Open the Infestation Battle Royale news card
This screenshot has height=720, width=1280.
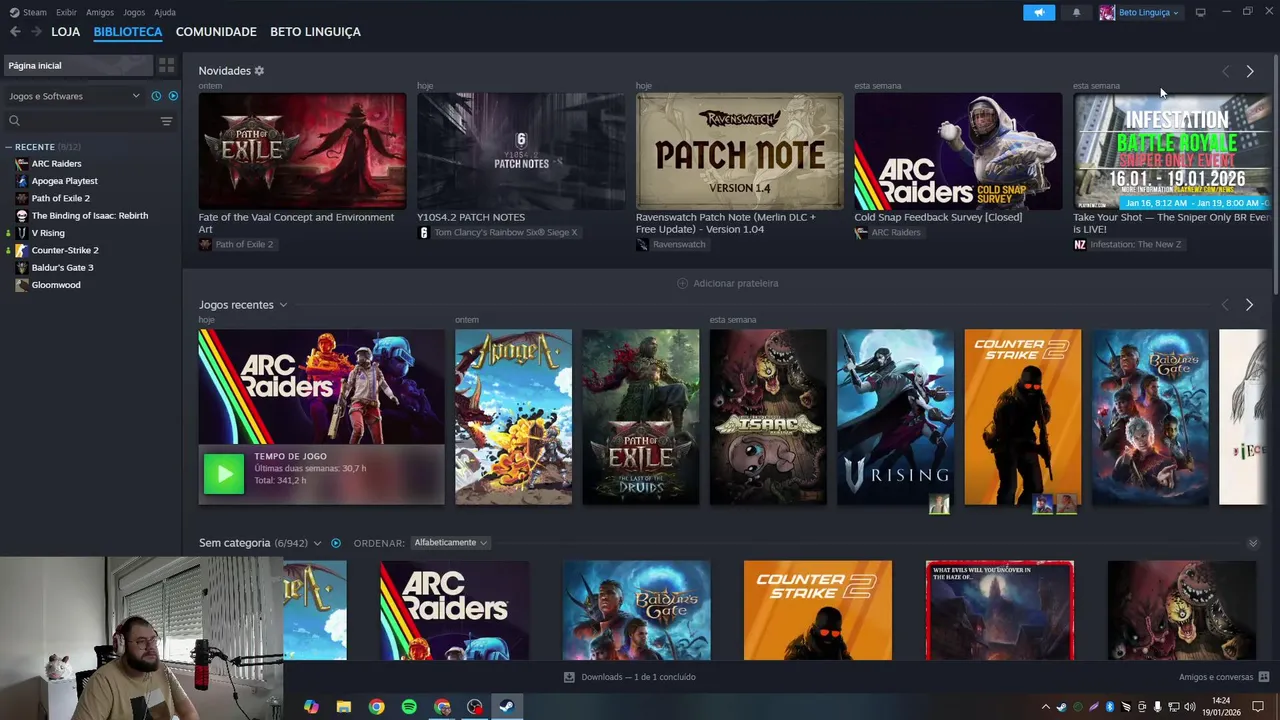(1172, 151)
